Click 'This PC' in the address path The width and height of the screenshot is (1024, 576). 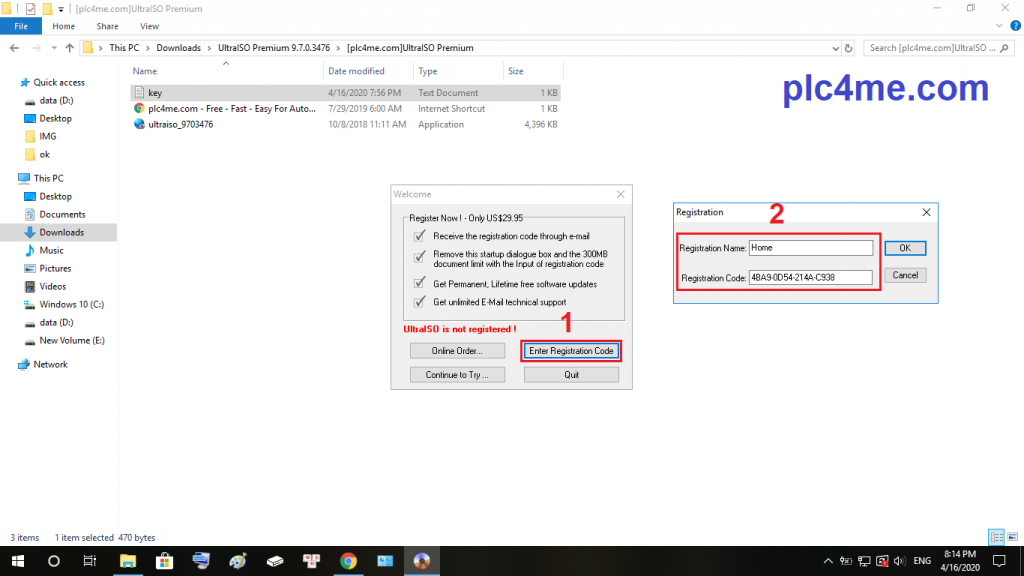tap(124, 48)
